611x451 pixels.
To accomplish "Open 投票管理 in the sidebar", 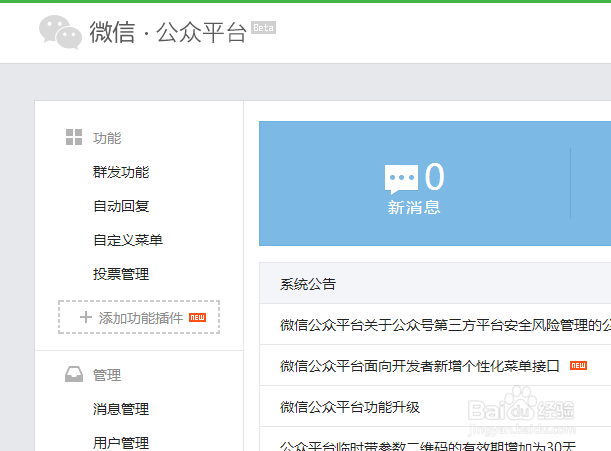I will [121, 274].
